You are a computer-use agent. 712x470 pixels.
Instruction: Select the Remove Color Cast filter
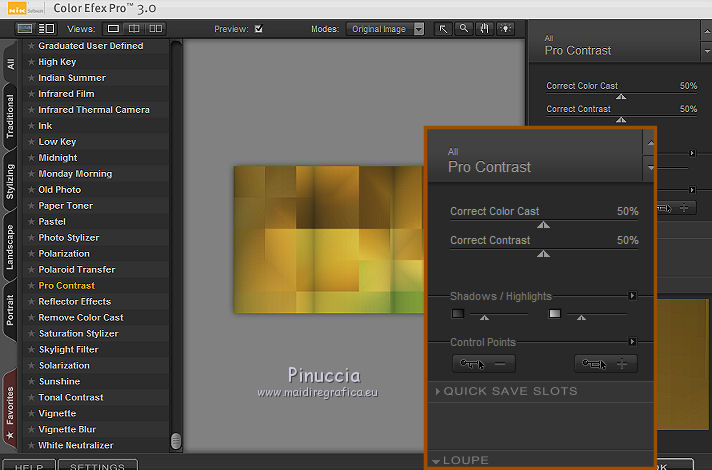[x=81, y=317]
